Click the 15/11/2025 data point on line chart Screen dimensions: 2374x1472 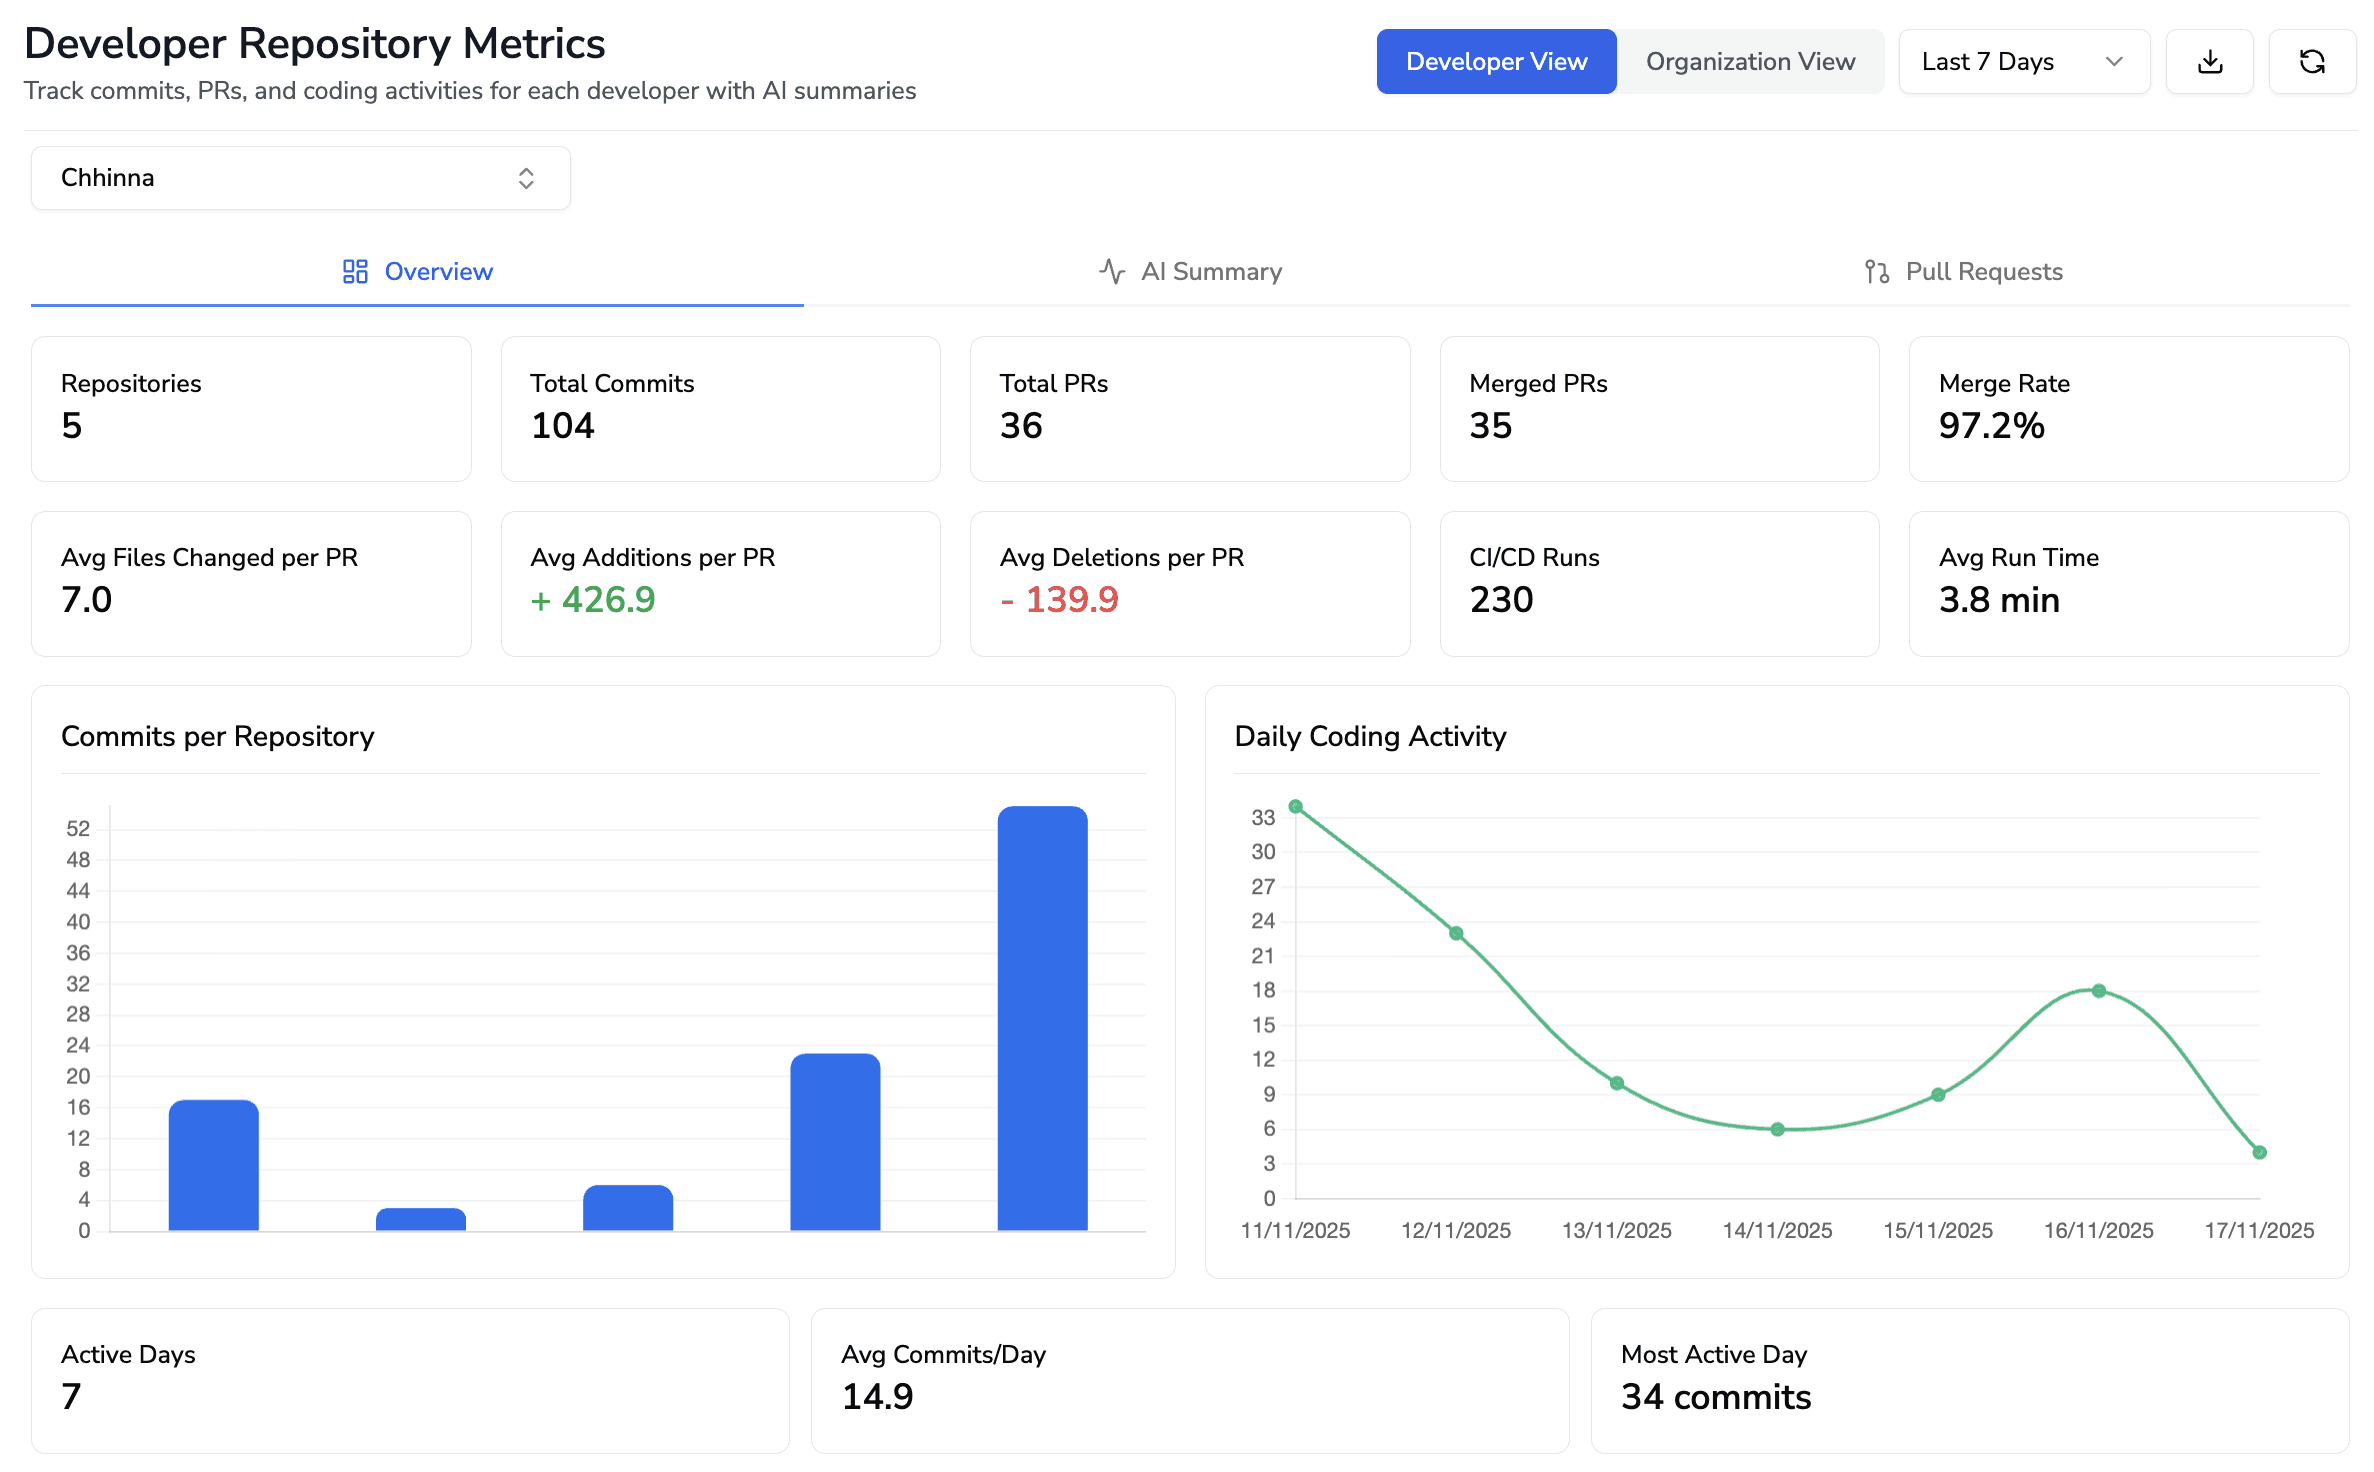[1938, 1095]
